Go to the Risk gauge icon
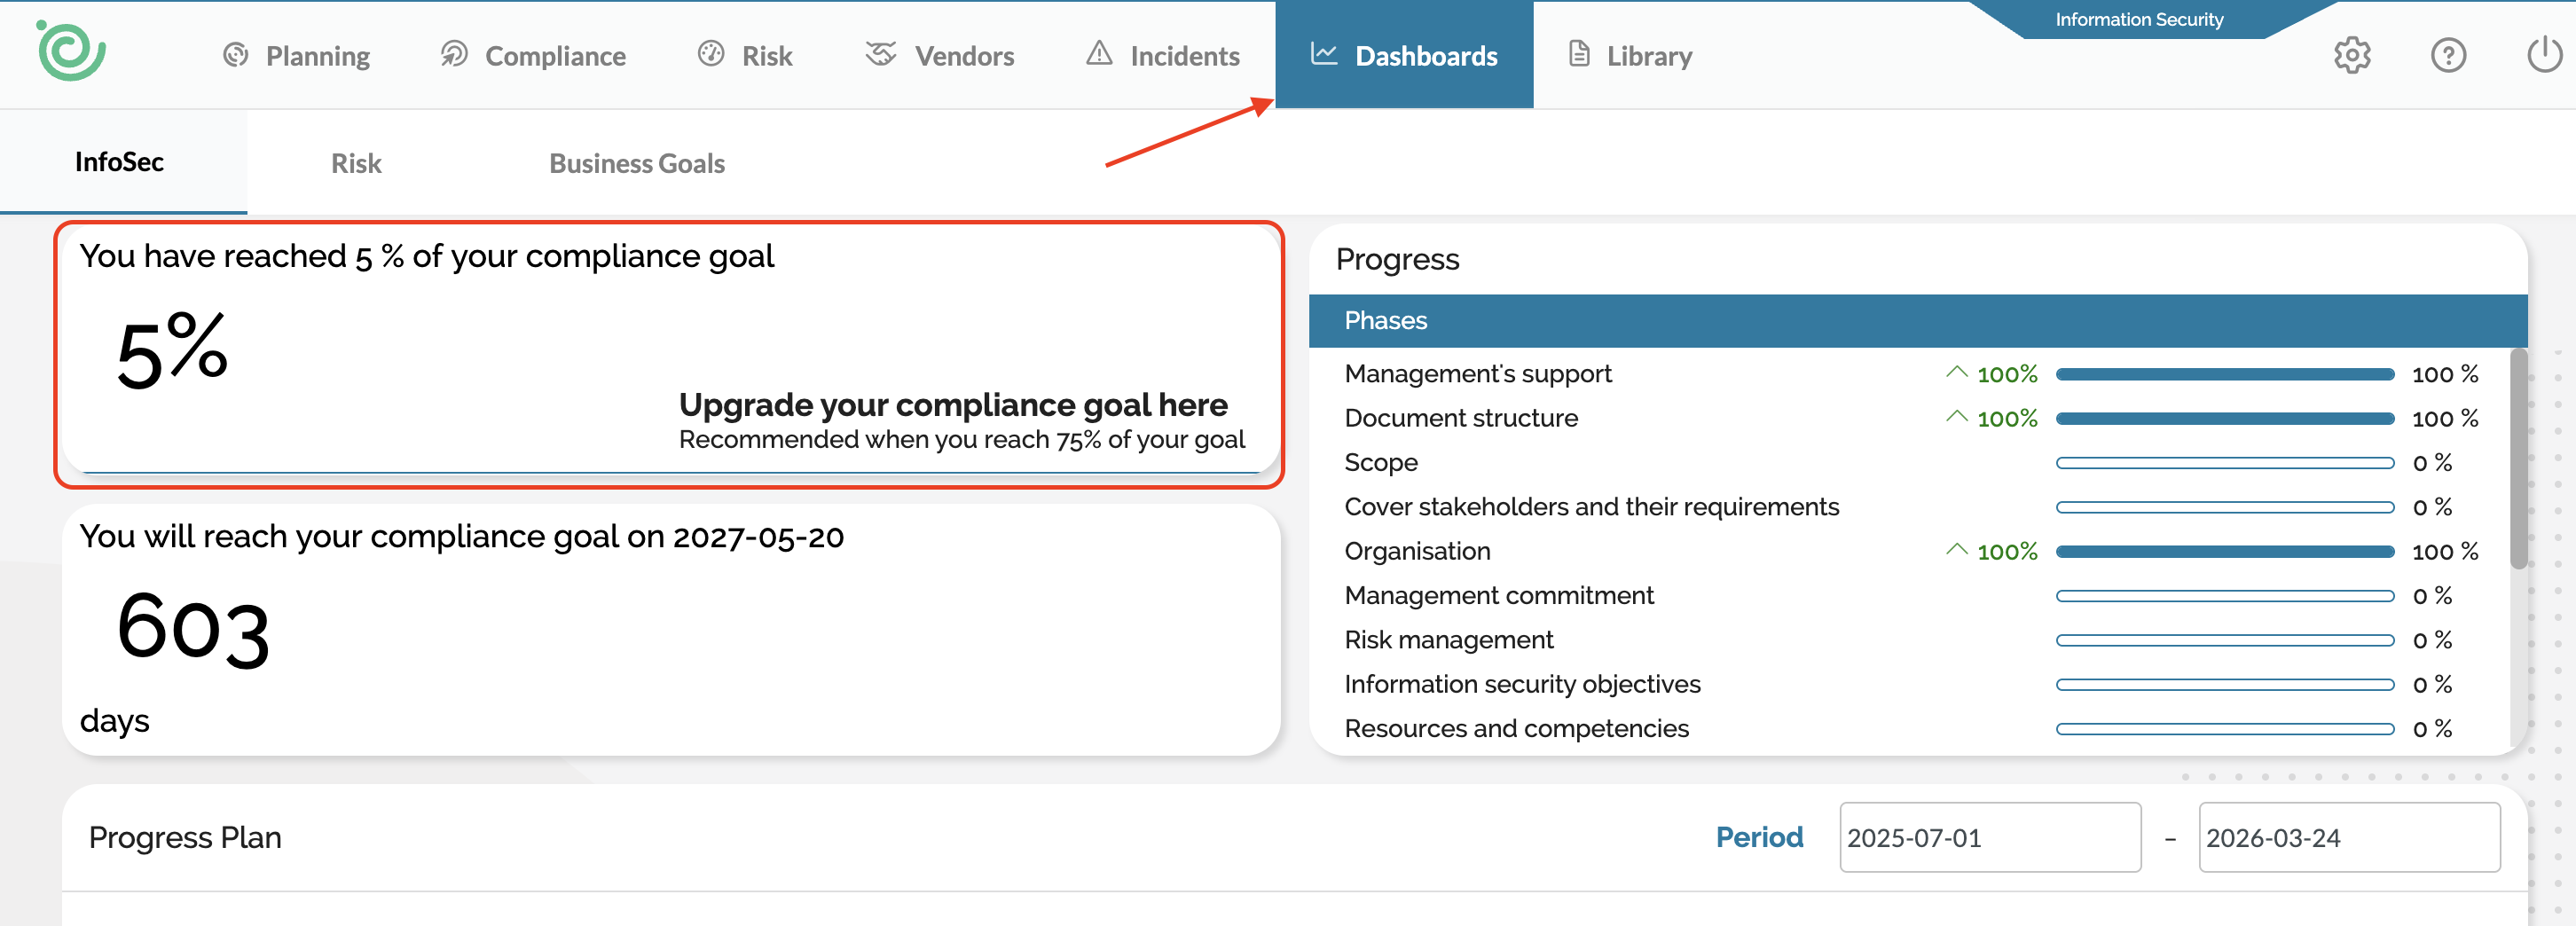 710,54
